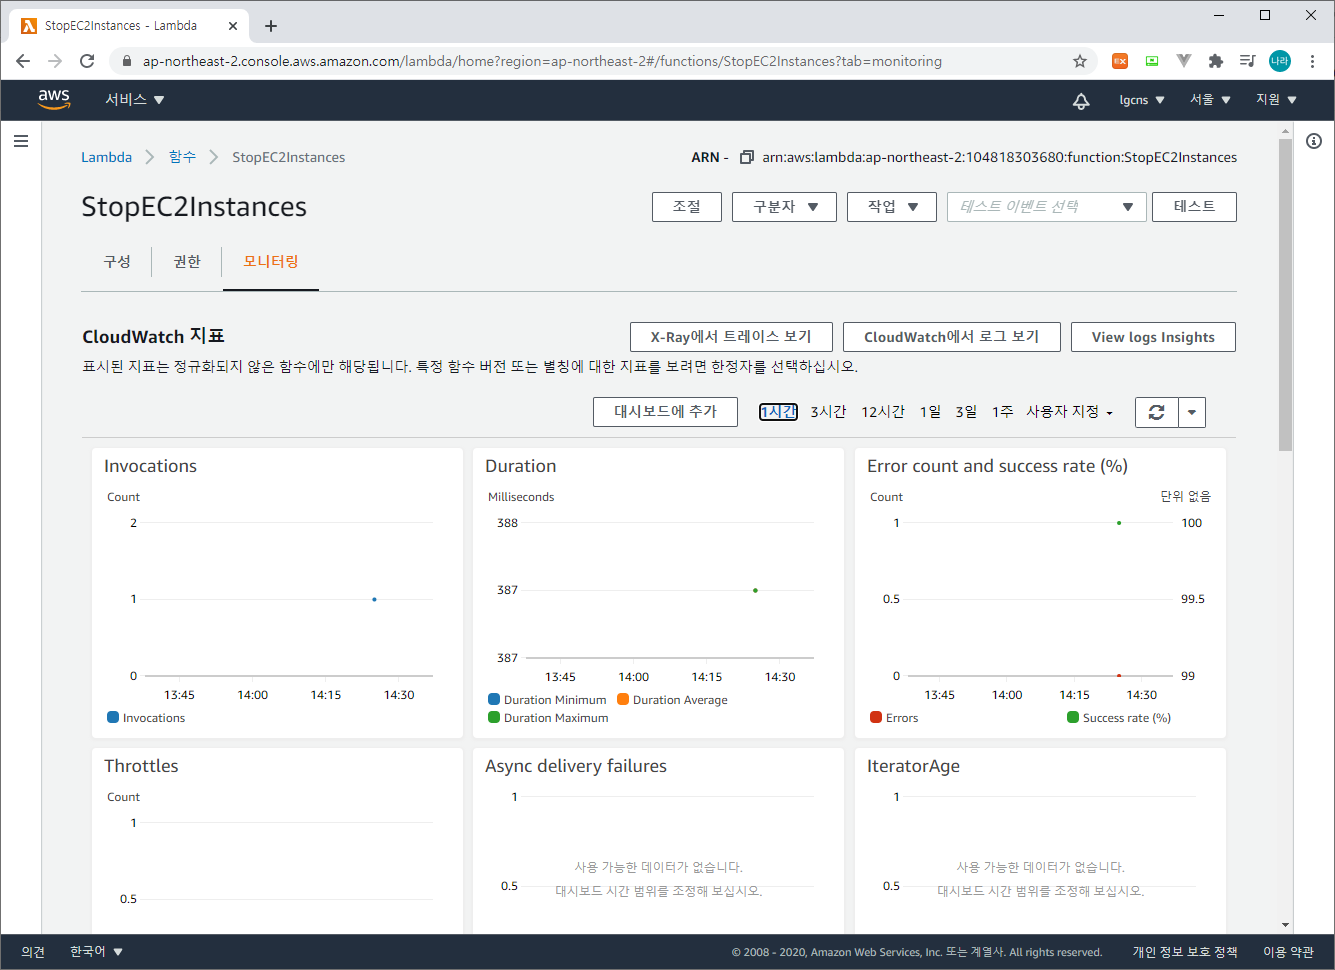Select the 모니터링 tab
1335x970 pixels.
(271, 261)
